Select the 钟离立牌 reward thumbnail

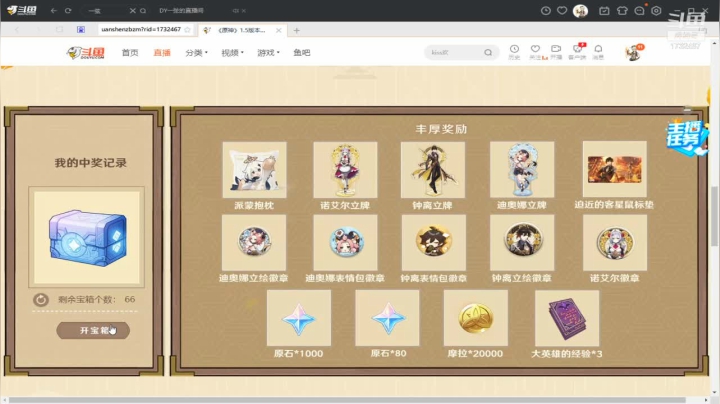point(433,170)
